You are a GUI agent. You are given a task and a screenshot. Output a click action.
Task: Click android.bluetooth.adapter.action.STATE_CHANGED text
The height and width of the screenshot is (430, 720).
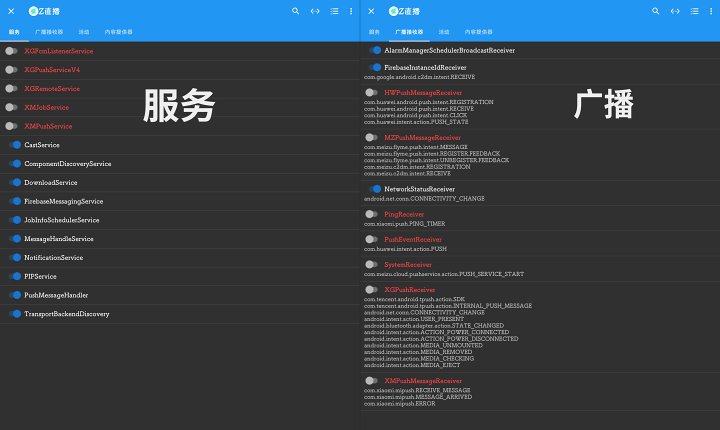pyautogui.click(x=433, y=325)
